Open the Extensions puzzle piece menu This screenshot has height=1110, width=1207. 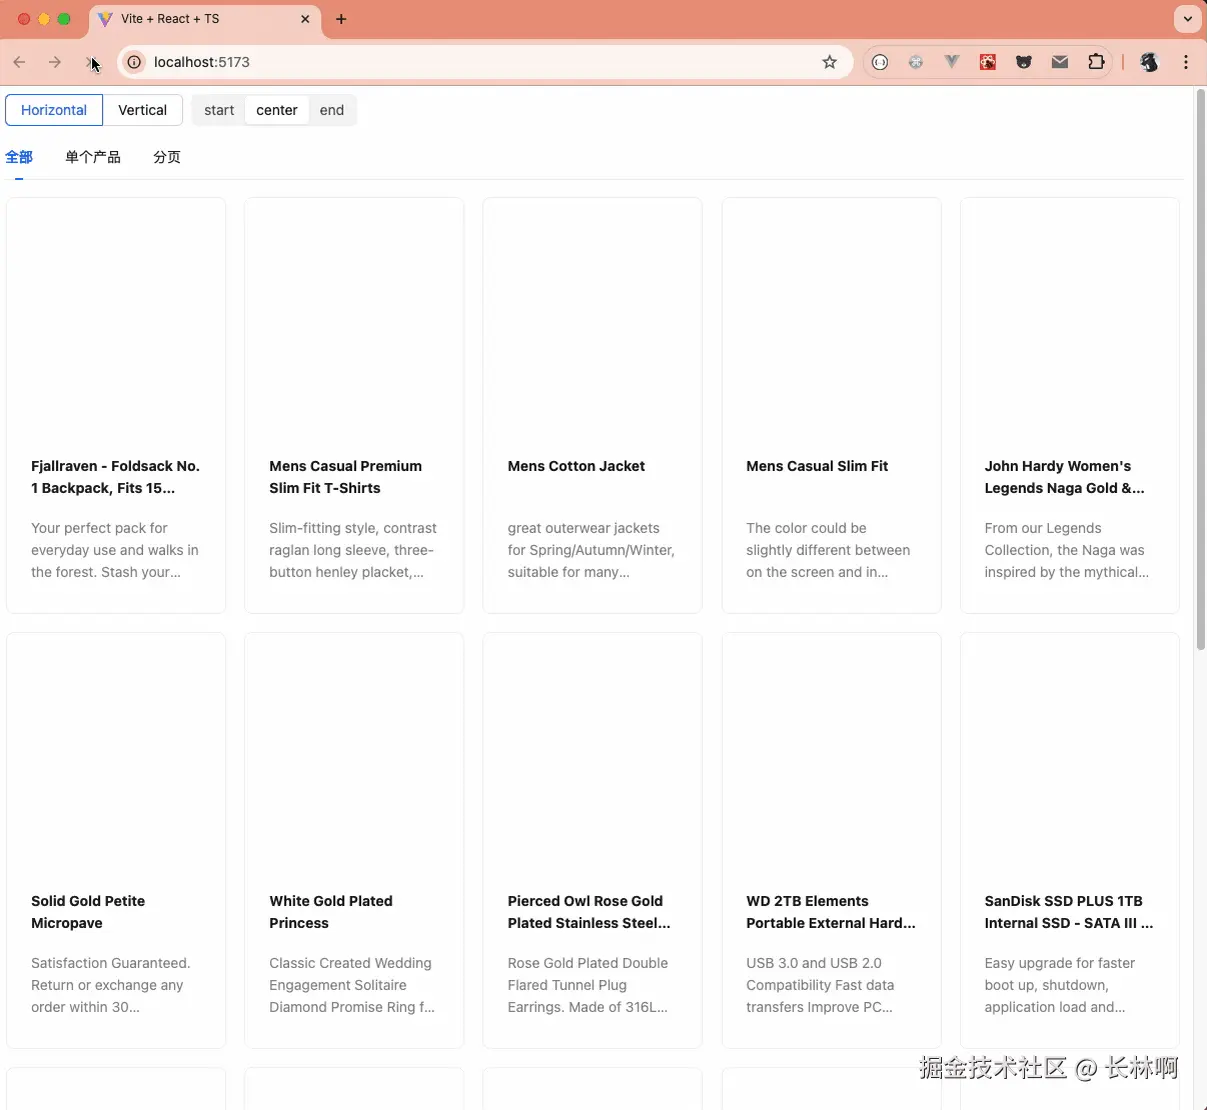[1096, 62]
